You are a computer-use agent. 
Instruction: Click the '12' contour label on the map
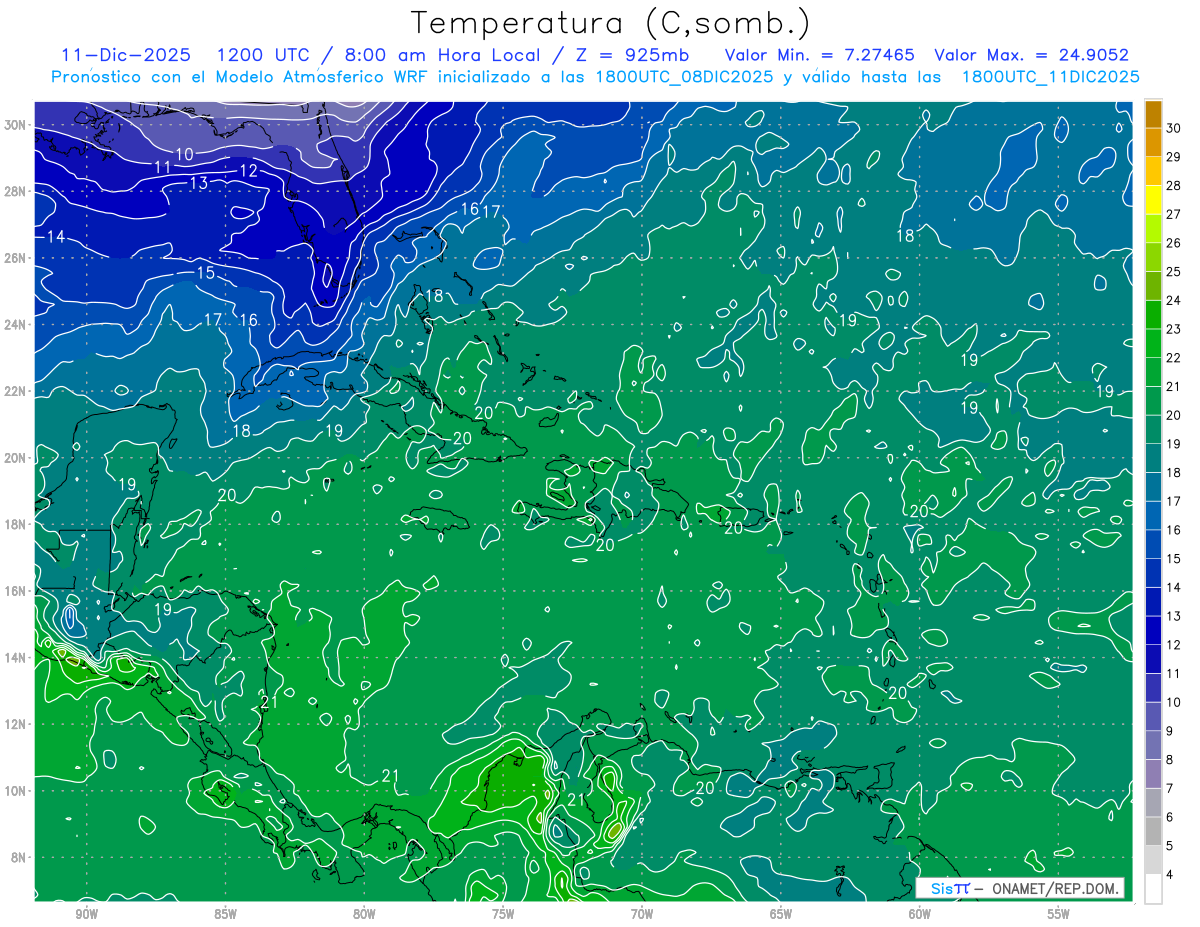pyautogui.click(x=248, y=171)
